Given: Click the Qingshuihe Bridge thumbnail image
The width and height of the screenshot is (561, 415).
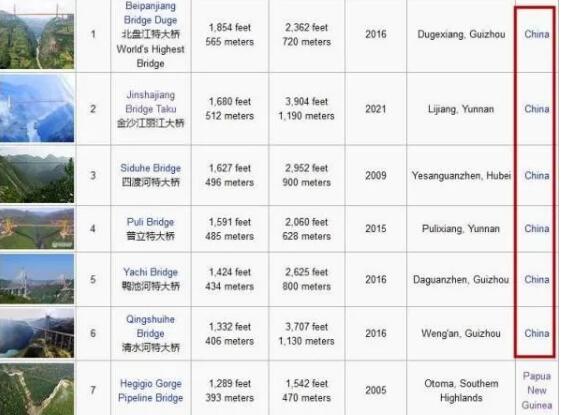Looking at the screenshot, I should 37,333.
